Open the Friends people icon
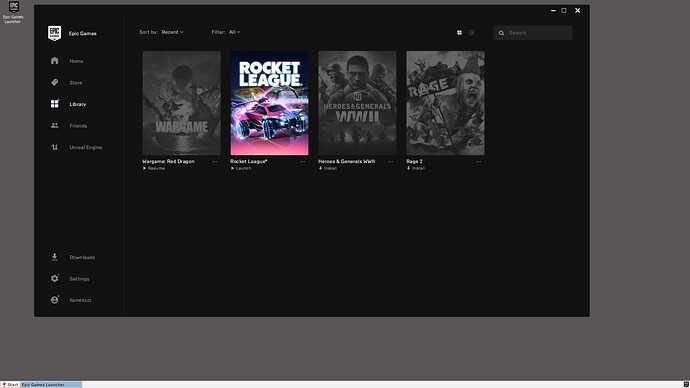The width and height of the screenshot is (690, 388). [x=55, y=125]
